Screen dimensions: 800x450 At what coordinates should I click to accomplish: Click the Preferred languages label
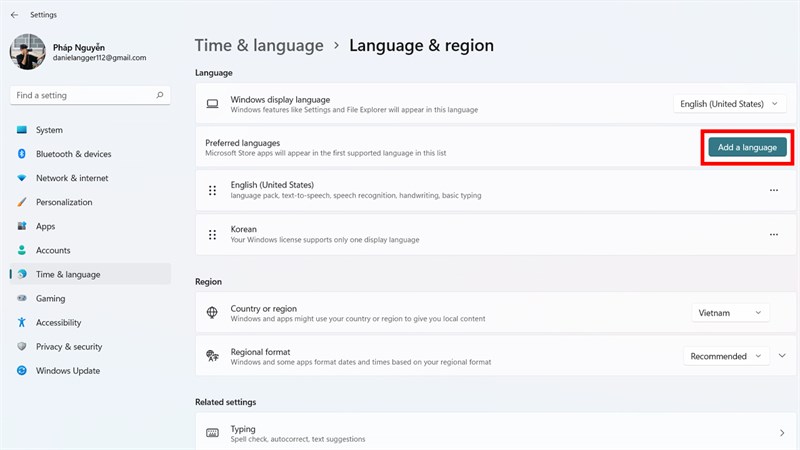point(242,143)
